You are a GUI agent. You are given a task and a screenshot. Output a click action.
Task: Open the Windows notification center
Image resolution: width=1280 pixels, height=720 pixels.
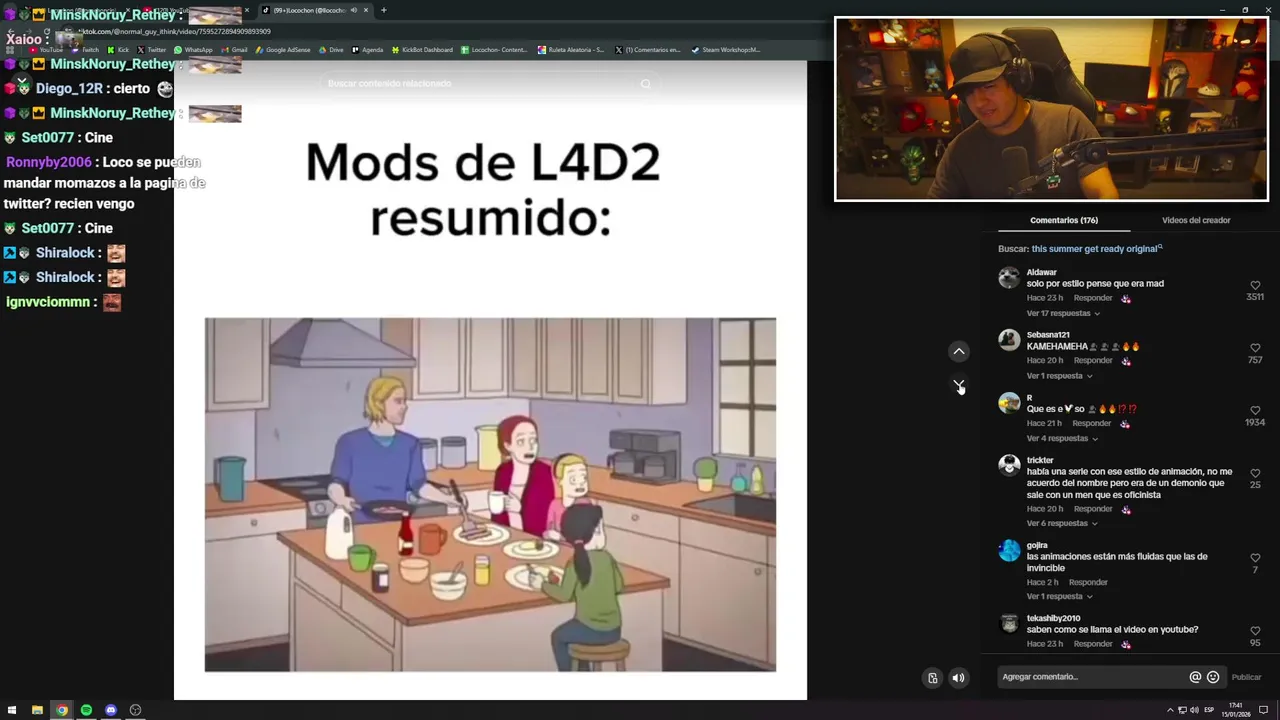(1263, 710)
